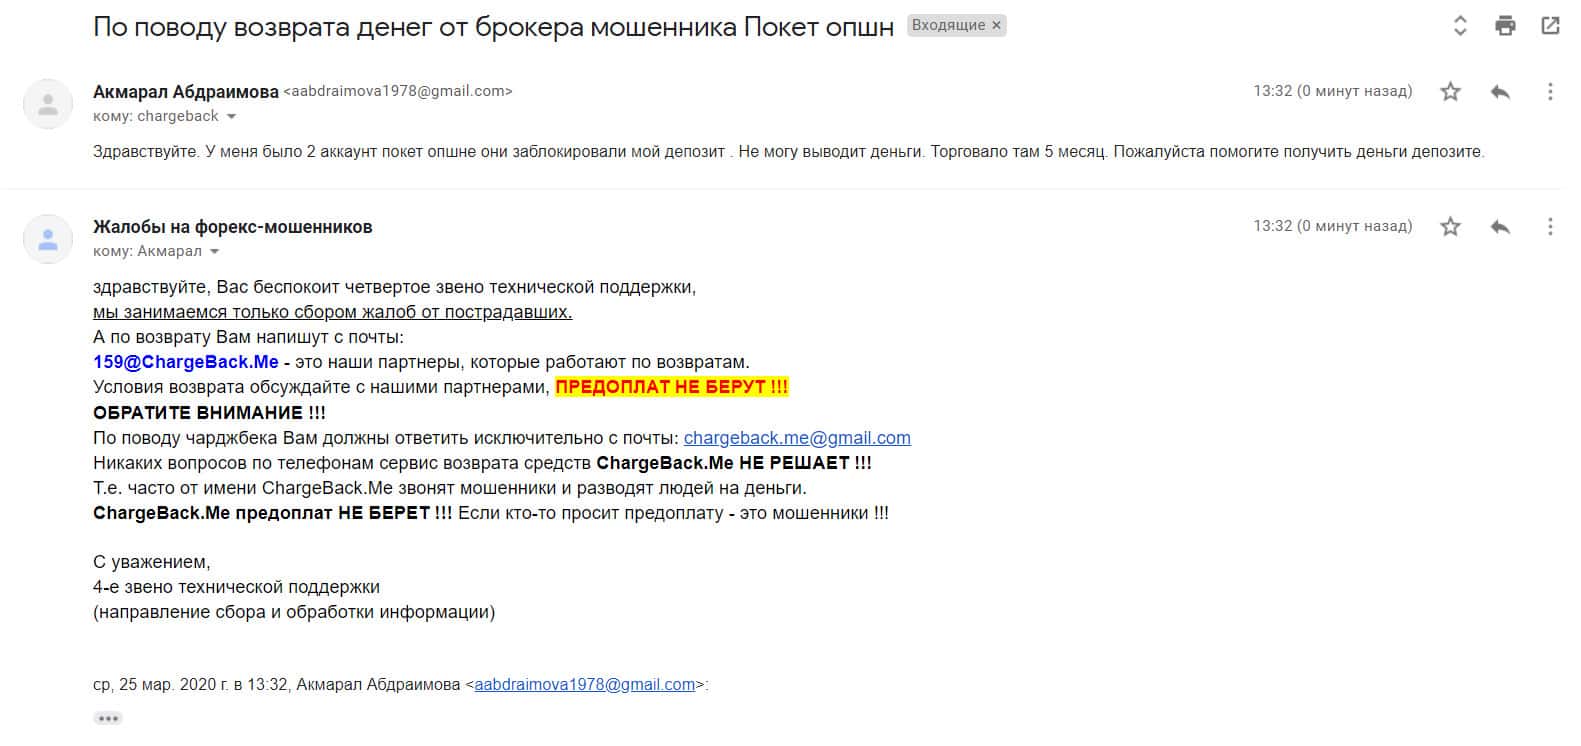The width and height of the screenshot is (1581, 746).
Task: Reply to the Жалобы на форекс-мошенников message
Action: click(x=1500, y=227)
